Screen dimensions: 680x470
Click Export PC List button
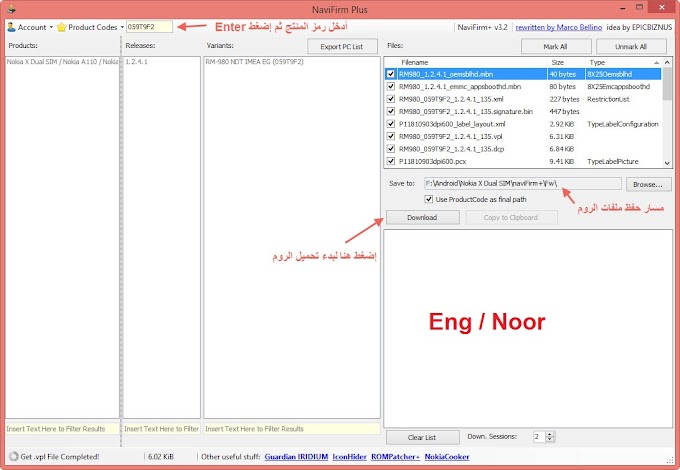pos(342,46)
